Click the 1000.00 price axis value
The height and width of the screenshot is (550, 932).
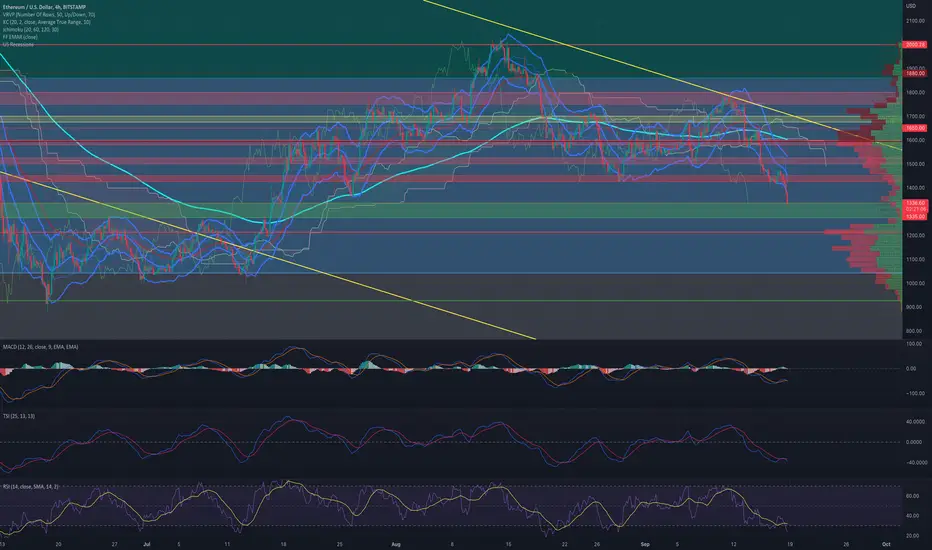pos(915,283)
